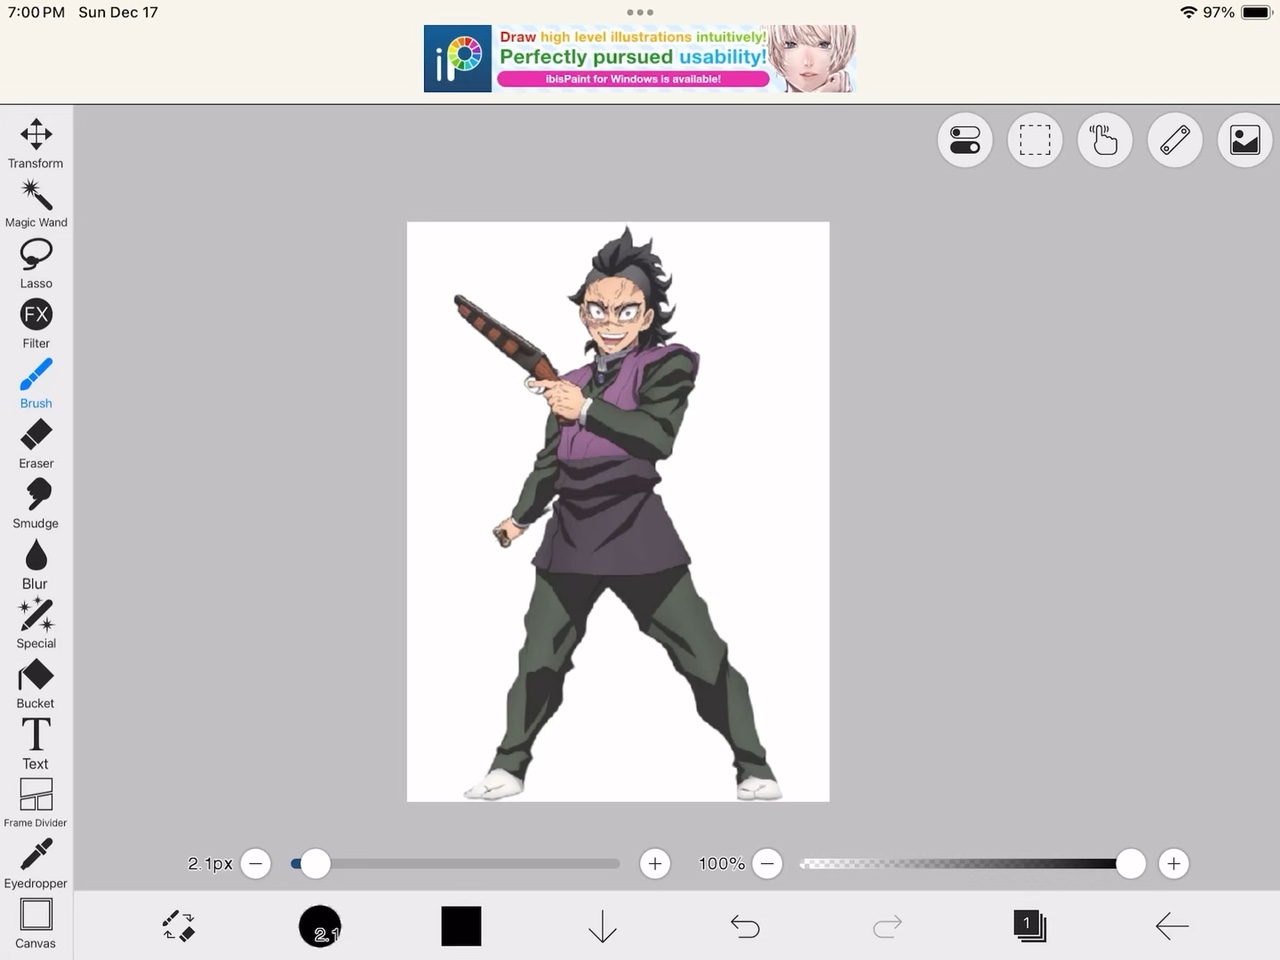Viewport: 1280px width, 960px height.
Task: Toggle the ruler tool button
Action: point(1174,140)
